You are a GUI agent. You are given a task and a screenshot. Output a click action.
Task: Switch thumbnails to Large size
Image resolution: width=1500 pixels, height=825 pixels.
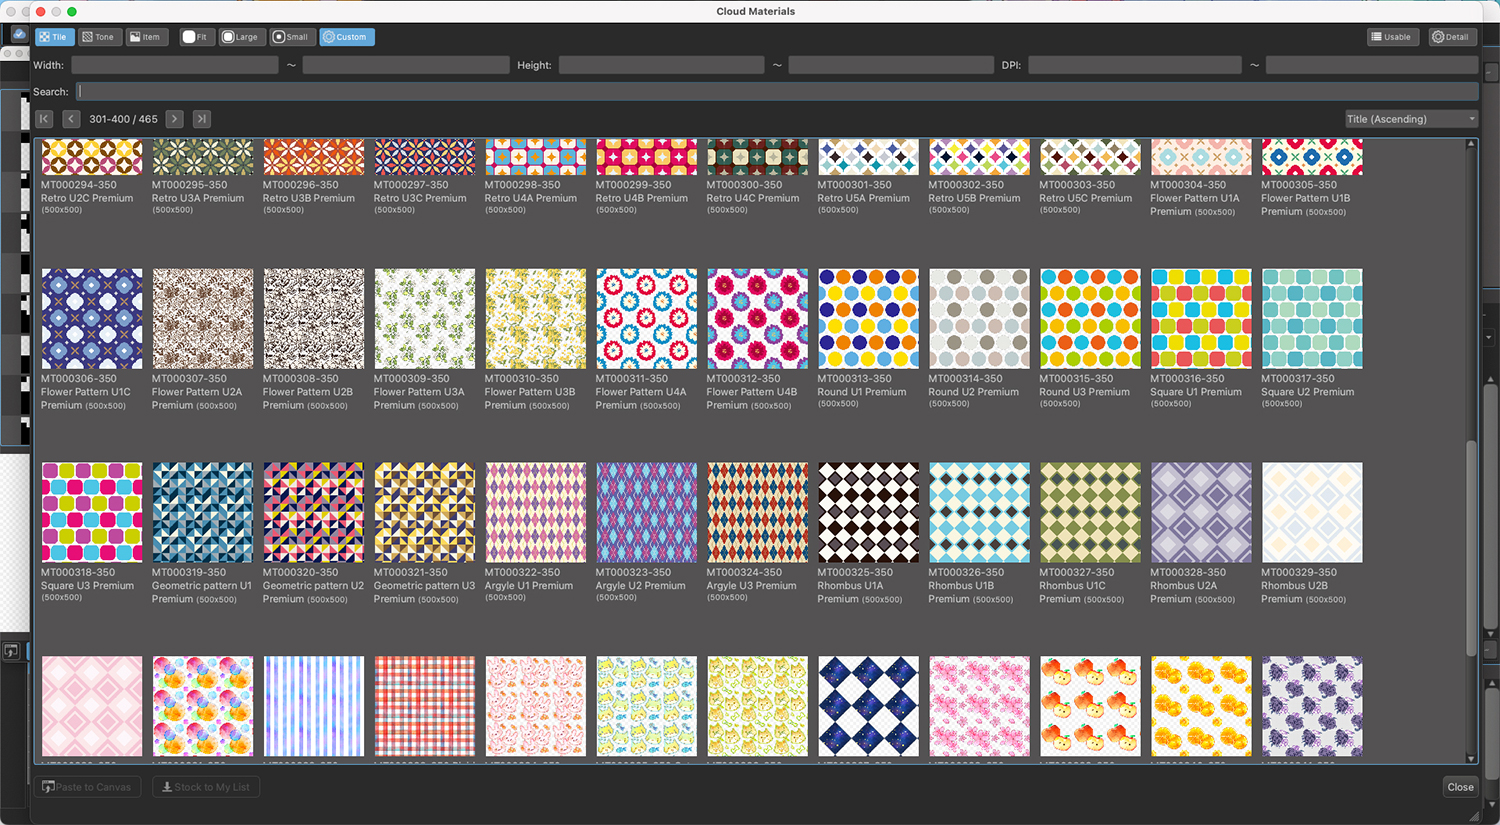[x=241, y=37]
